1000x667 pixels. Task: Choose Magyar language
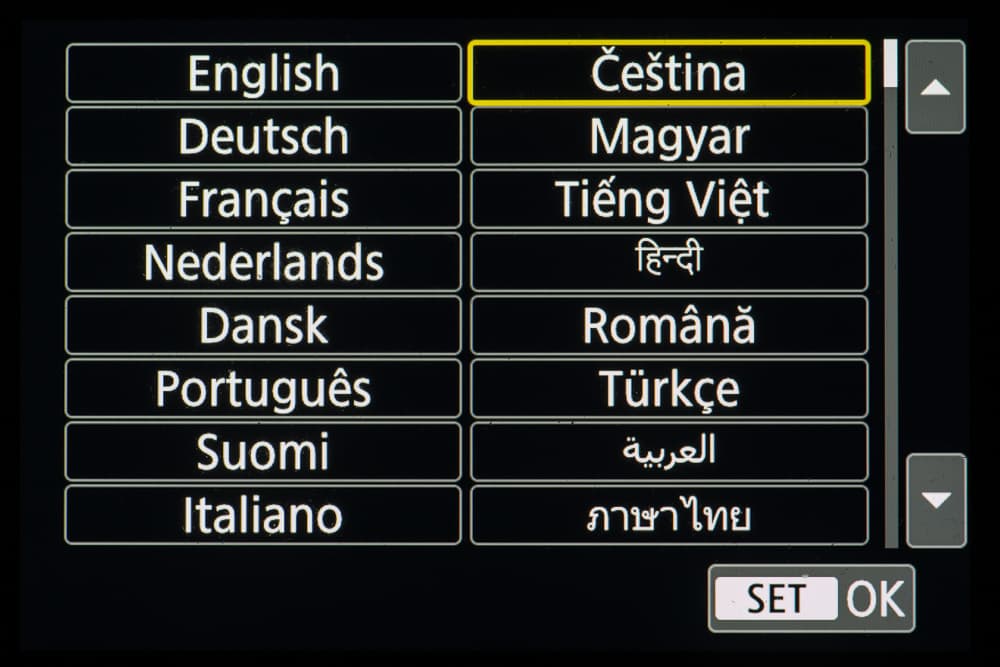click(668, 136)
